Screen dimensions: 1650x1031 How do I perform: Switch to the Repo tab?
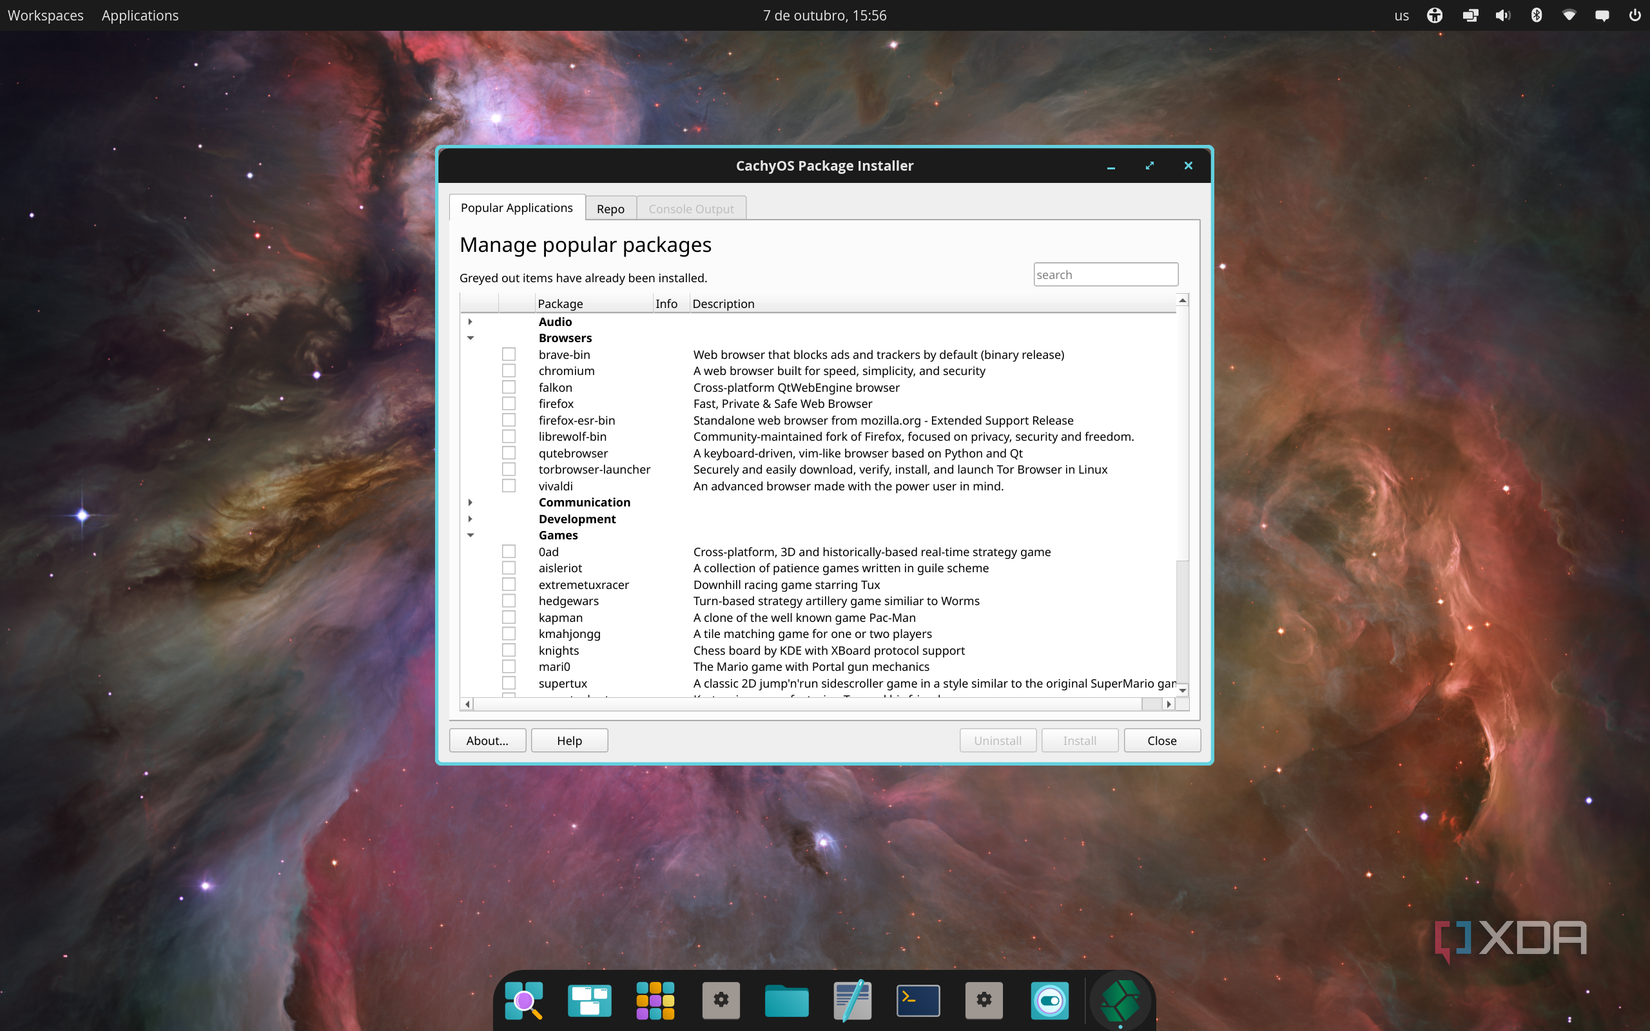[x=610, y=208]
